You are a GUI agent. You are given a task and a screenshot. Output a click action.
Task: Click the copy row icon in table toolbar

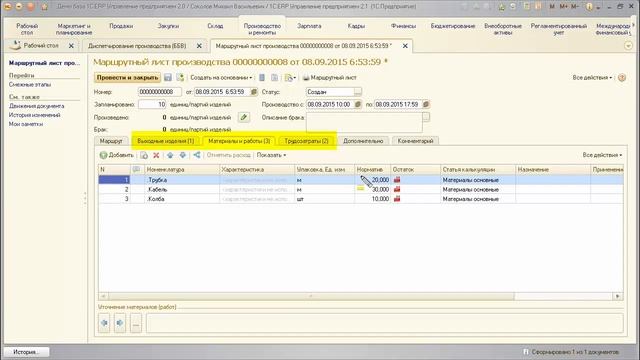pos(144,155)
